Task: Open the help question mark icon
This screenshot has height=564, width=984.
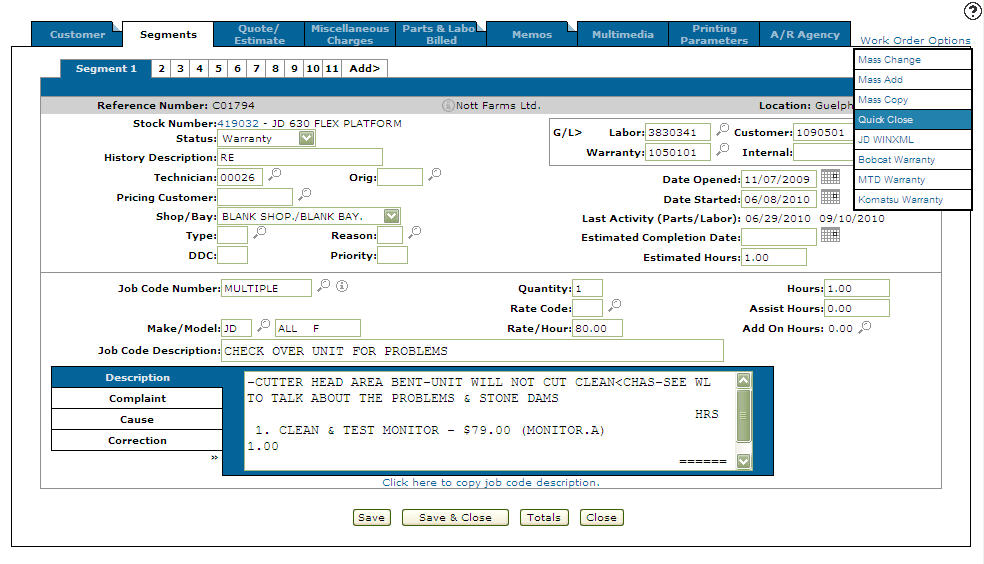Action: pos(972,12)
